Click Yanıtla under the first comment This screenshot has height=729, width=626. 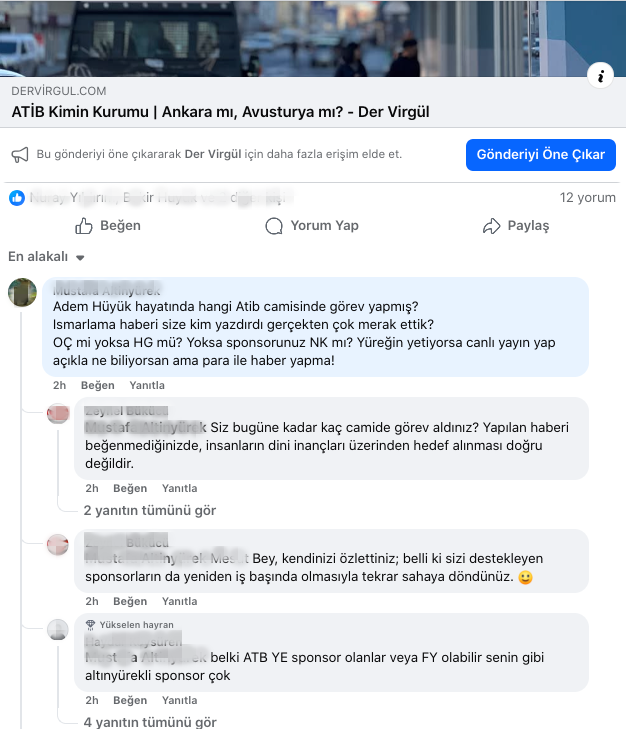(x=147, y=385)
